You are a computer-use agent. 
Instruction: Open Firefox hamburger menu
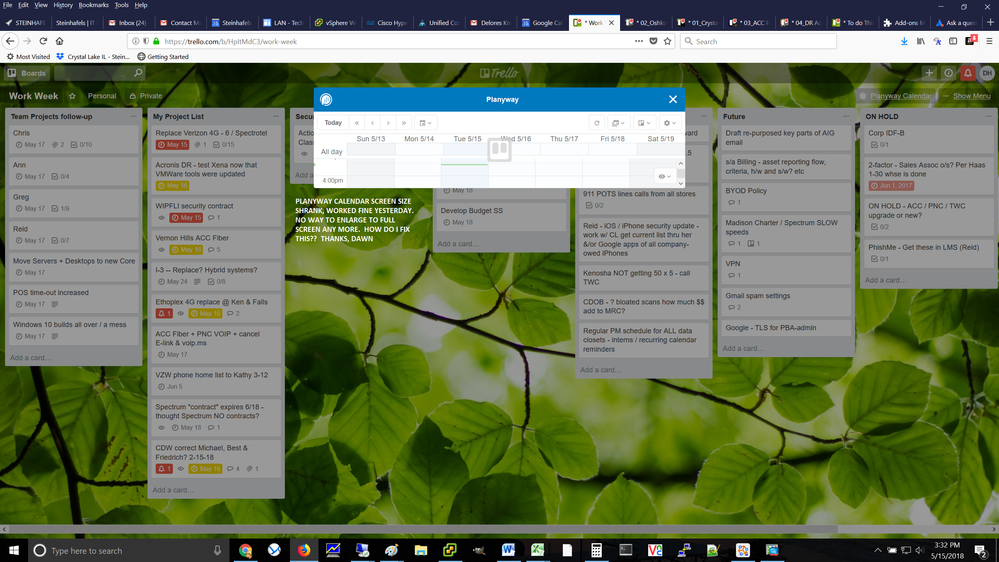pos(989,41)
